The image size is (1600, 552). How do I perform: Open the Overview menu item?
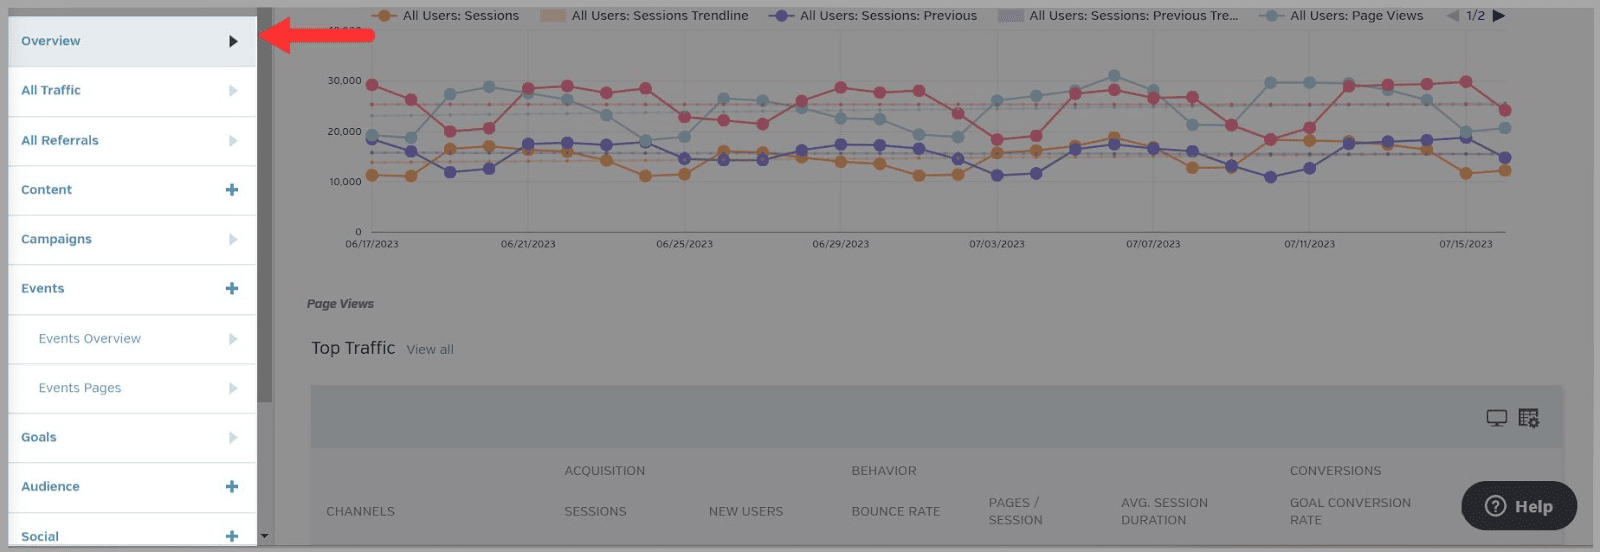[x=51, y=41]
